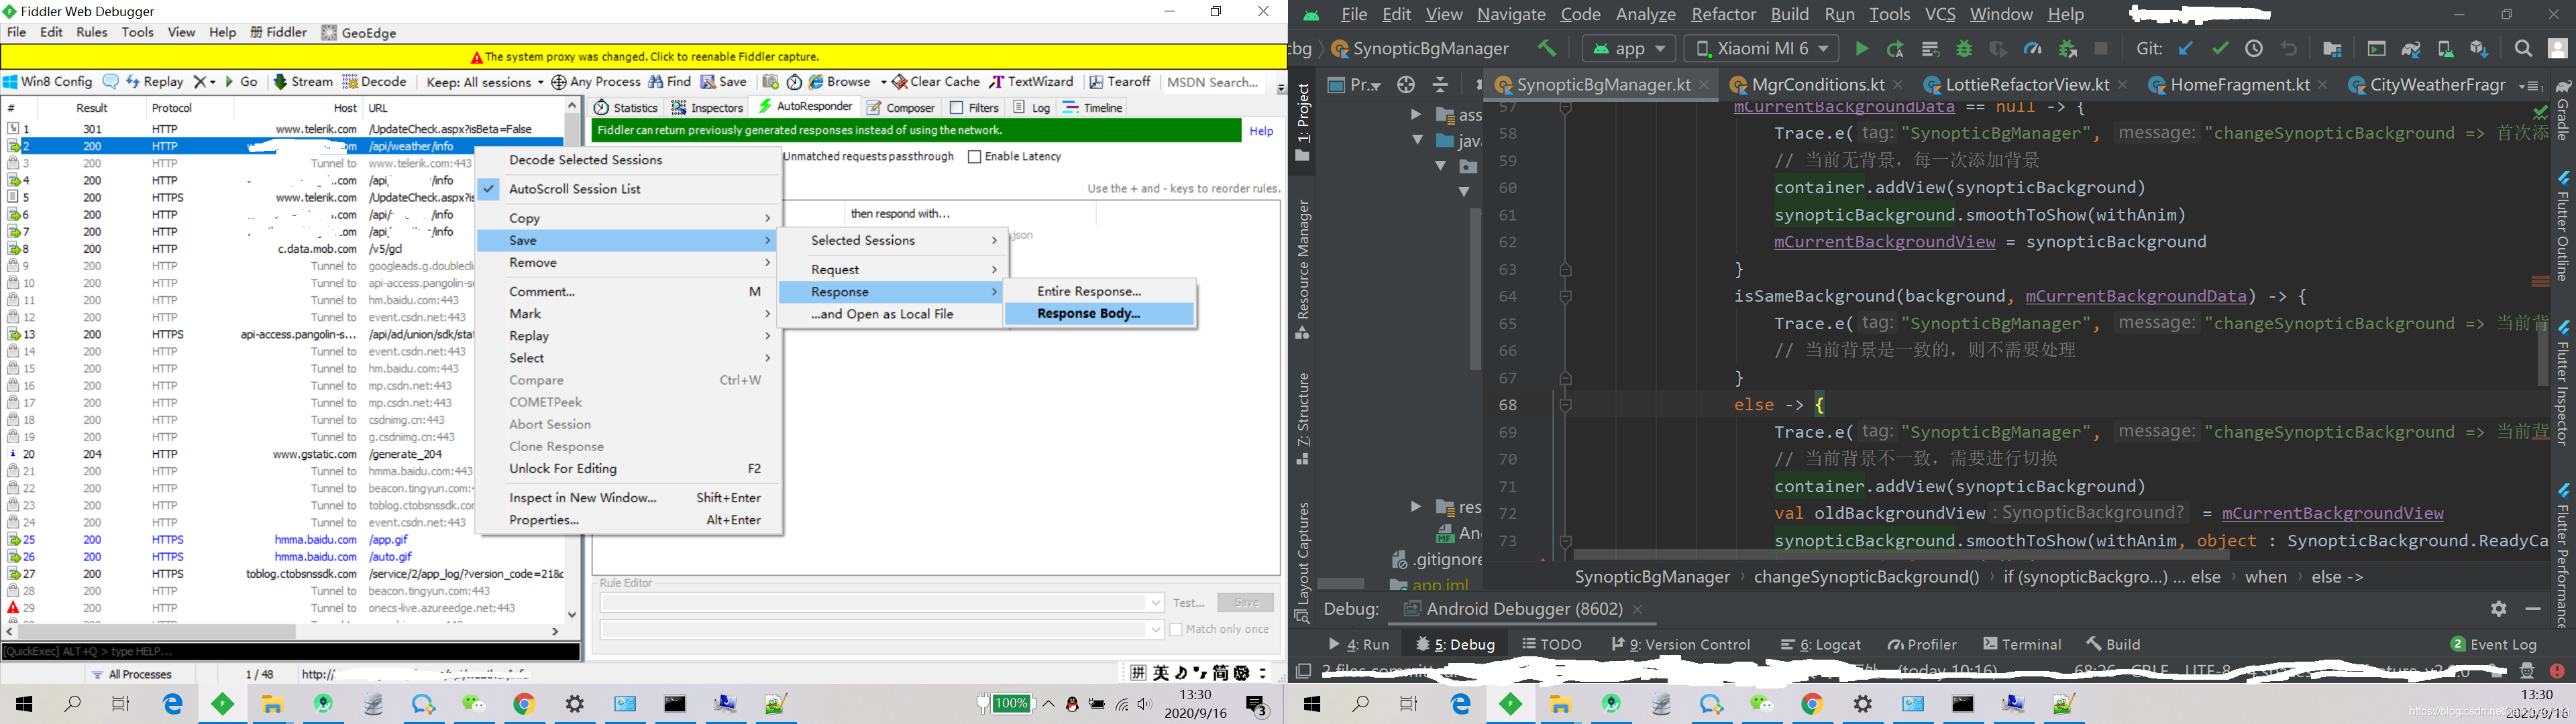Open Event Log tool window
2576x724 pixels.
pos(2494,645)
